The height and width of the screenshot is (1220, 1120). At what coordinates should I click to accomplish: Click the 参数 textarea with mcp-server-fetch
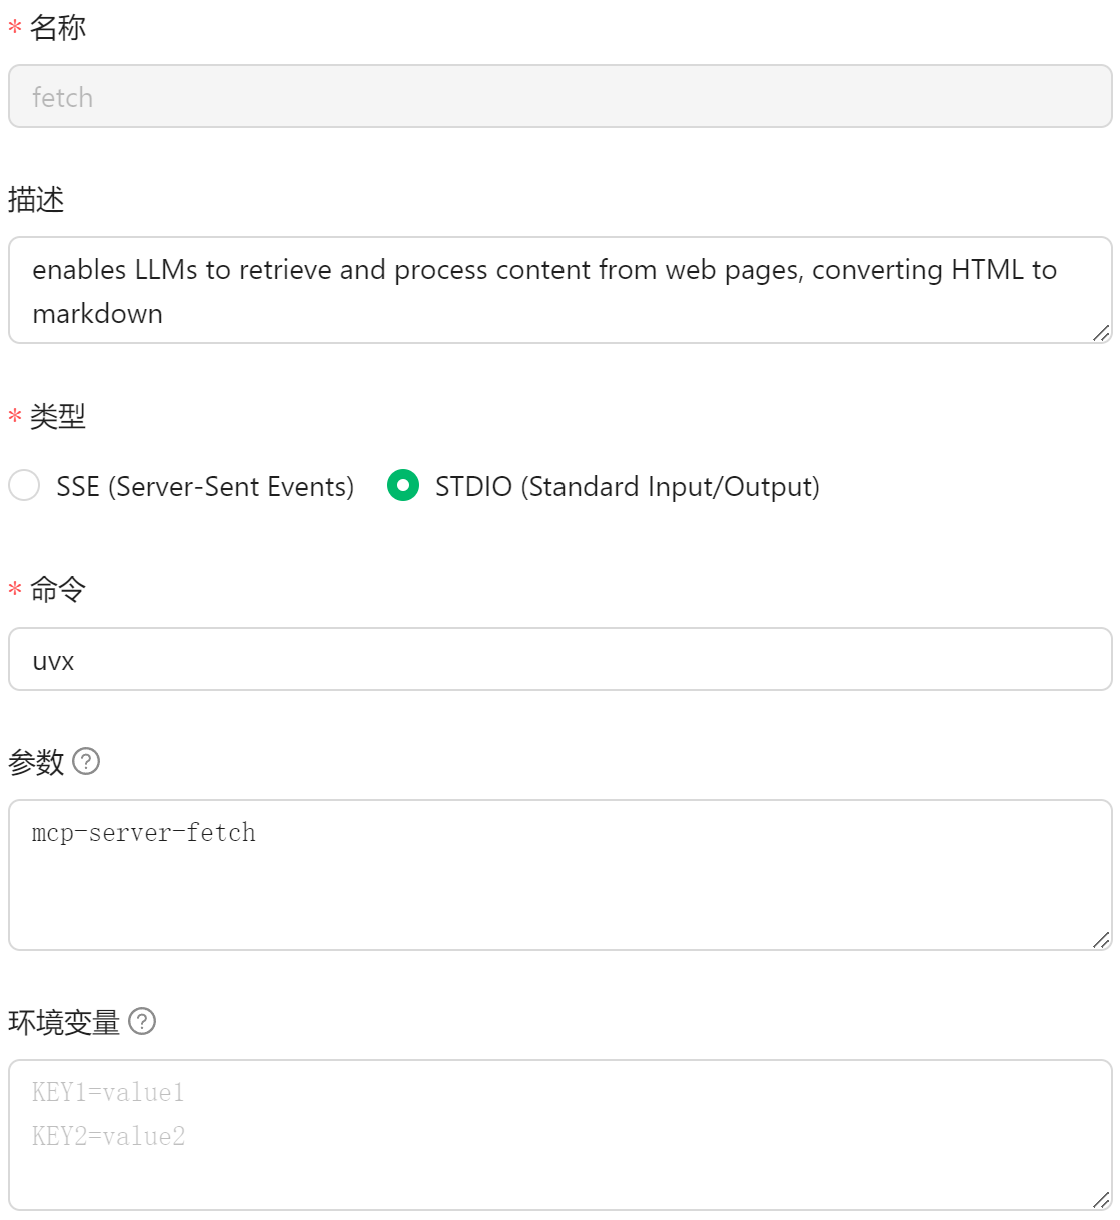[x=560, y=875]
